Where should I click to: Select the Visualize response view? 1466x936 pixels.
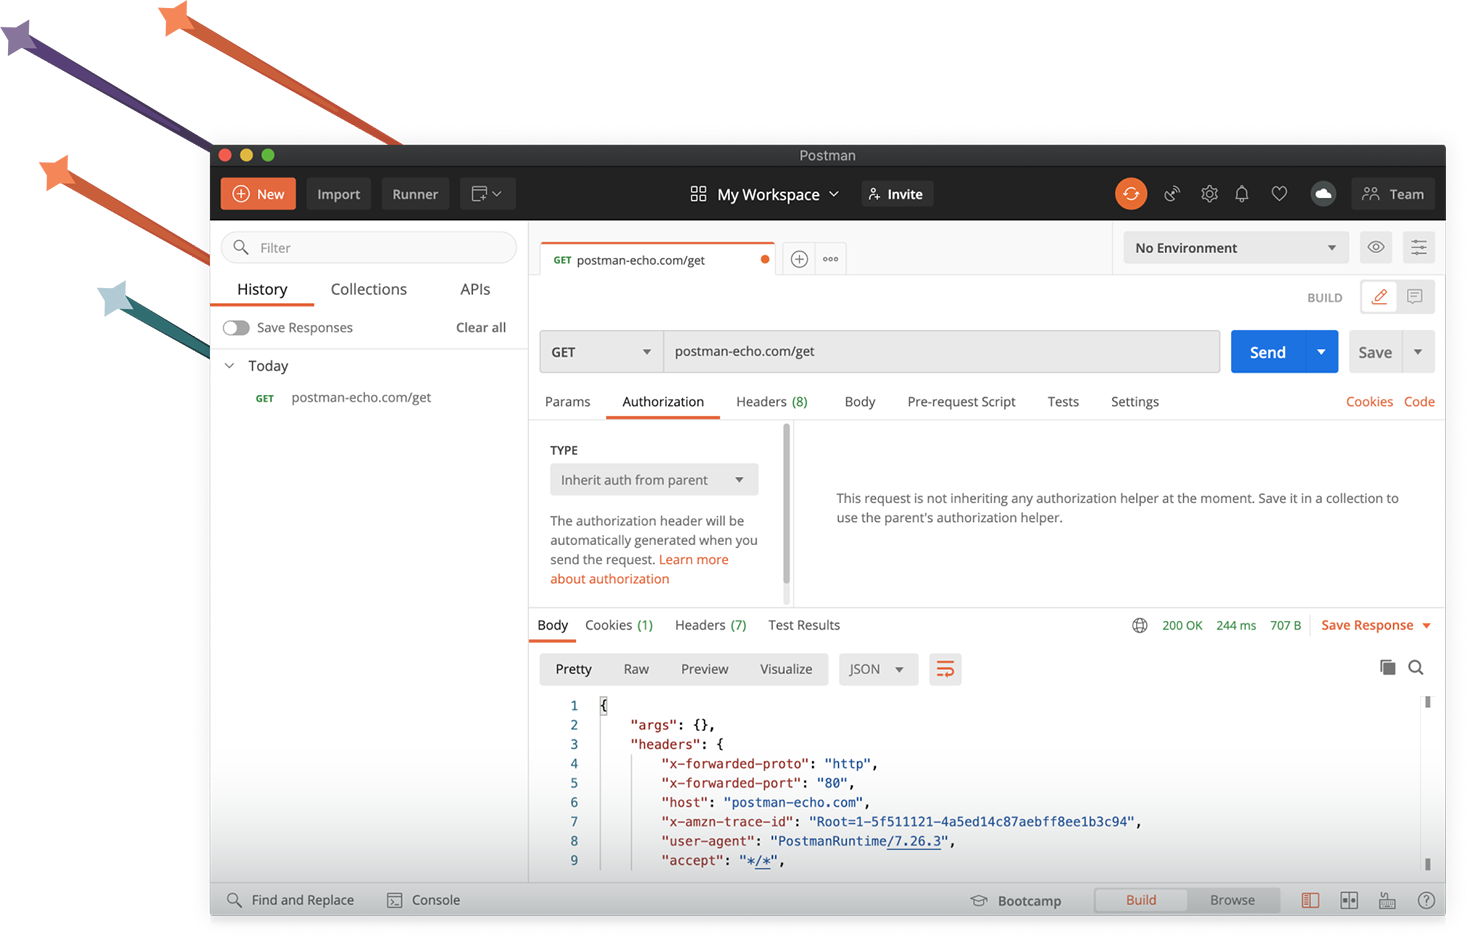[x=786, y=669]
